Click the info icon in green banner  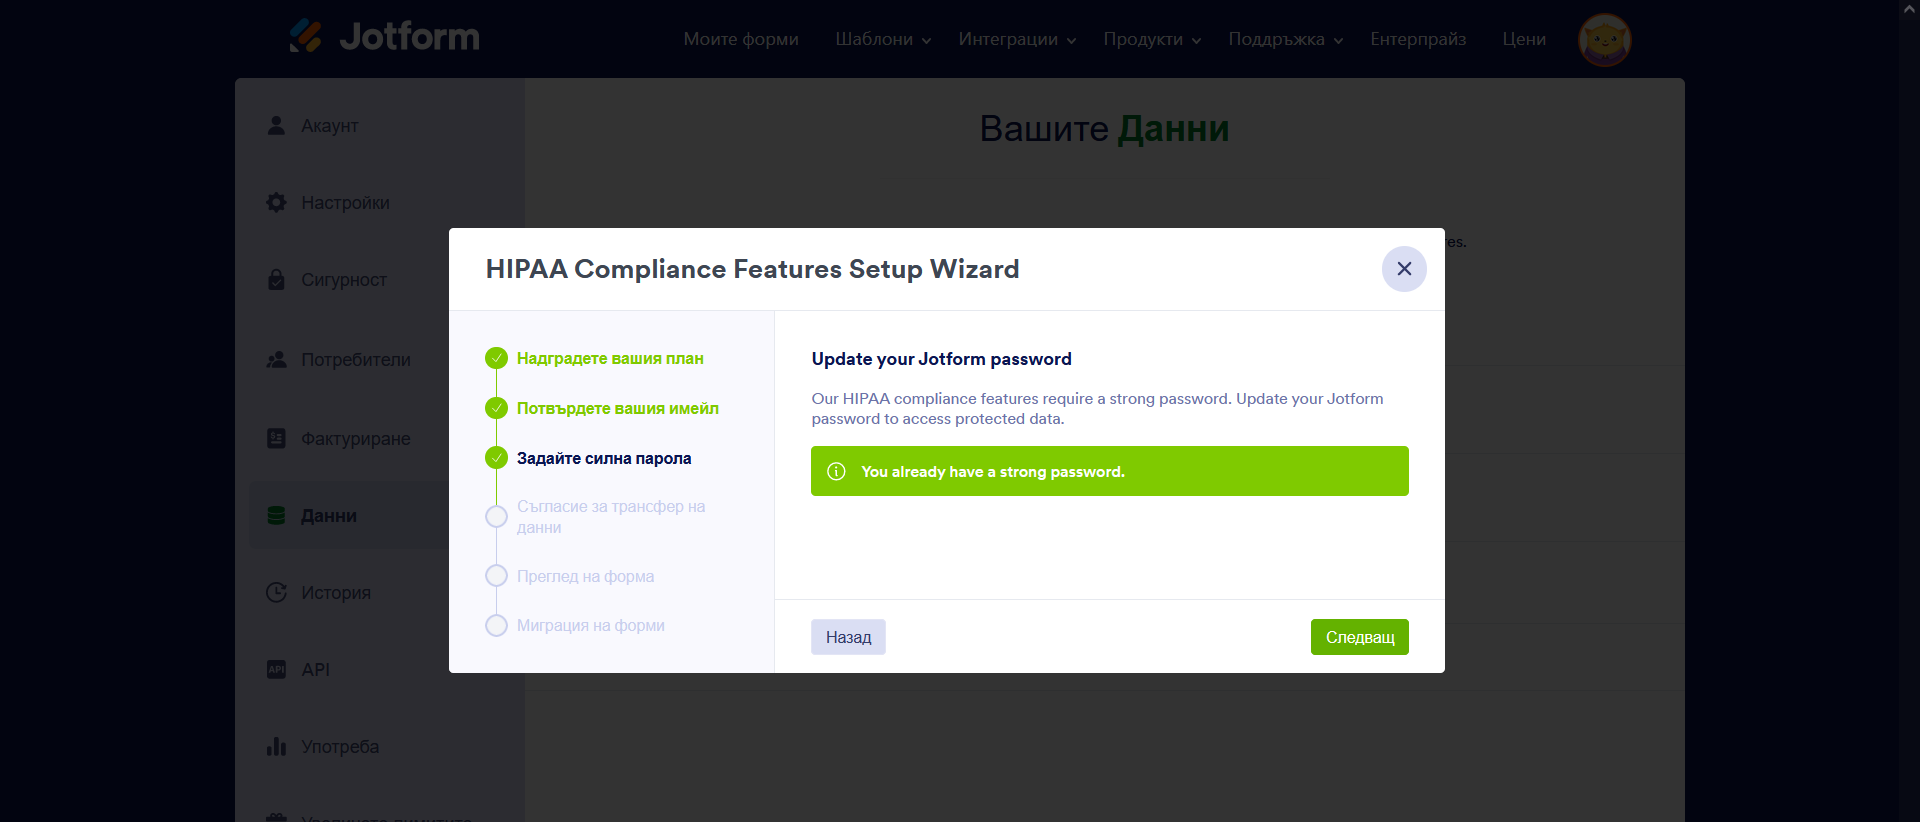[837, 471]
